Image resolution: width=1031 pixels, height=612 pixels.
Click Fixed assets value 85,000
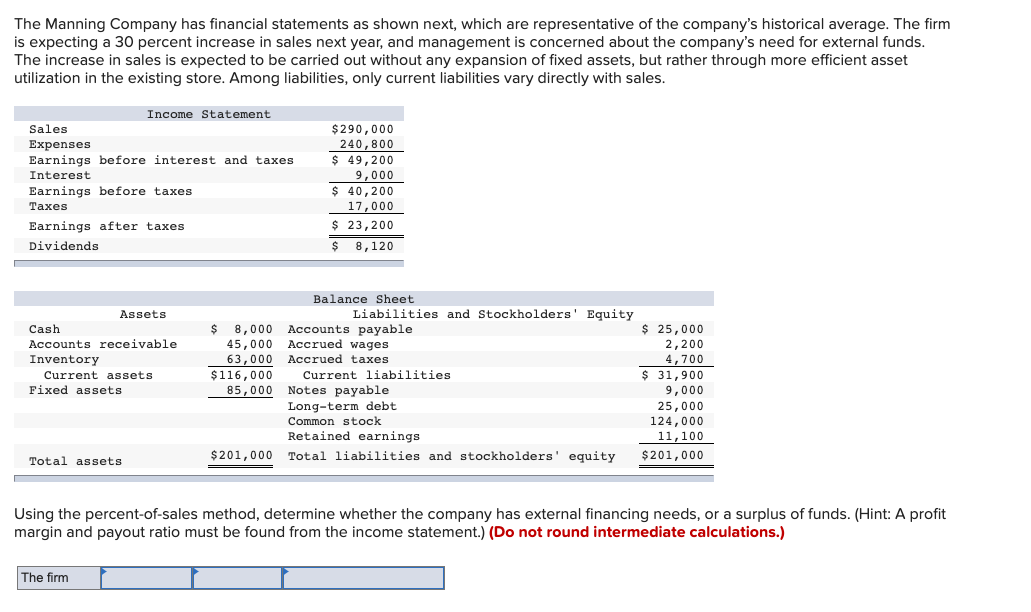tap(249, 390)
